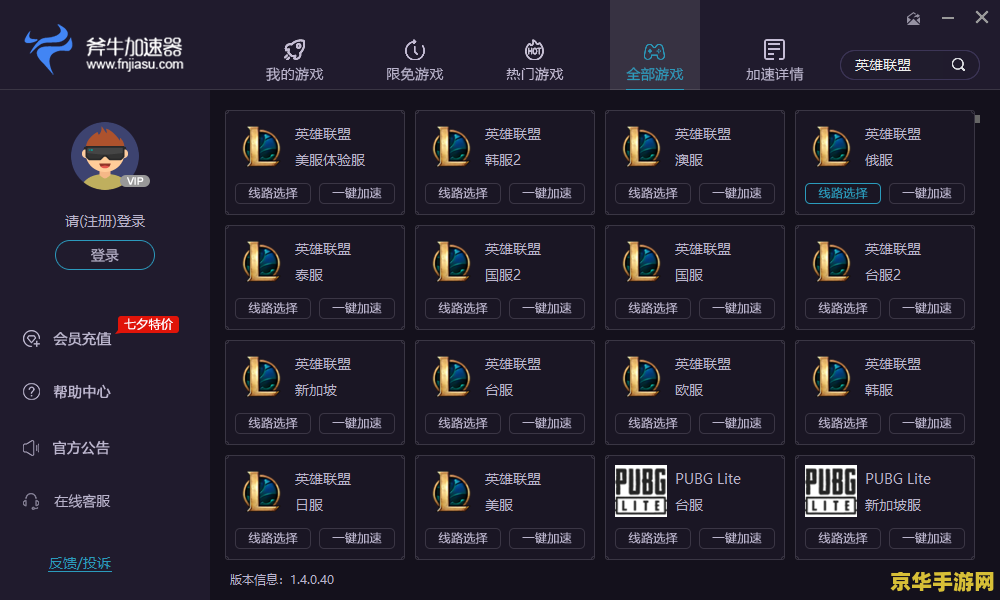Switch to the 限免游戏 tab
The width and height of the screenshot is (1000, 600).
point(415,60)
